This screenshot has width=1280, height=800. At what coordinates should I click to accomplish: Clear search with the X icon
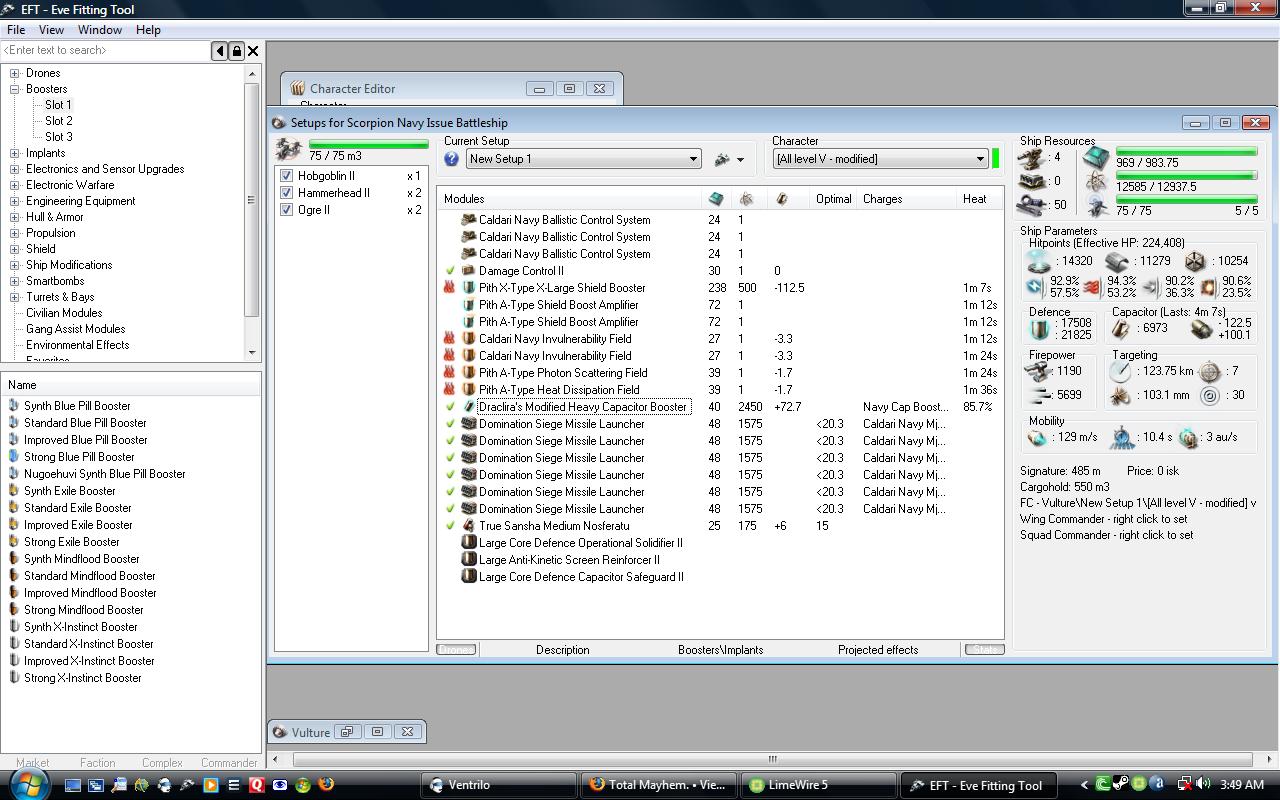coord(253,50)
